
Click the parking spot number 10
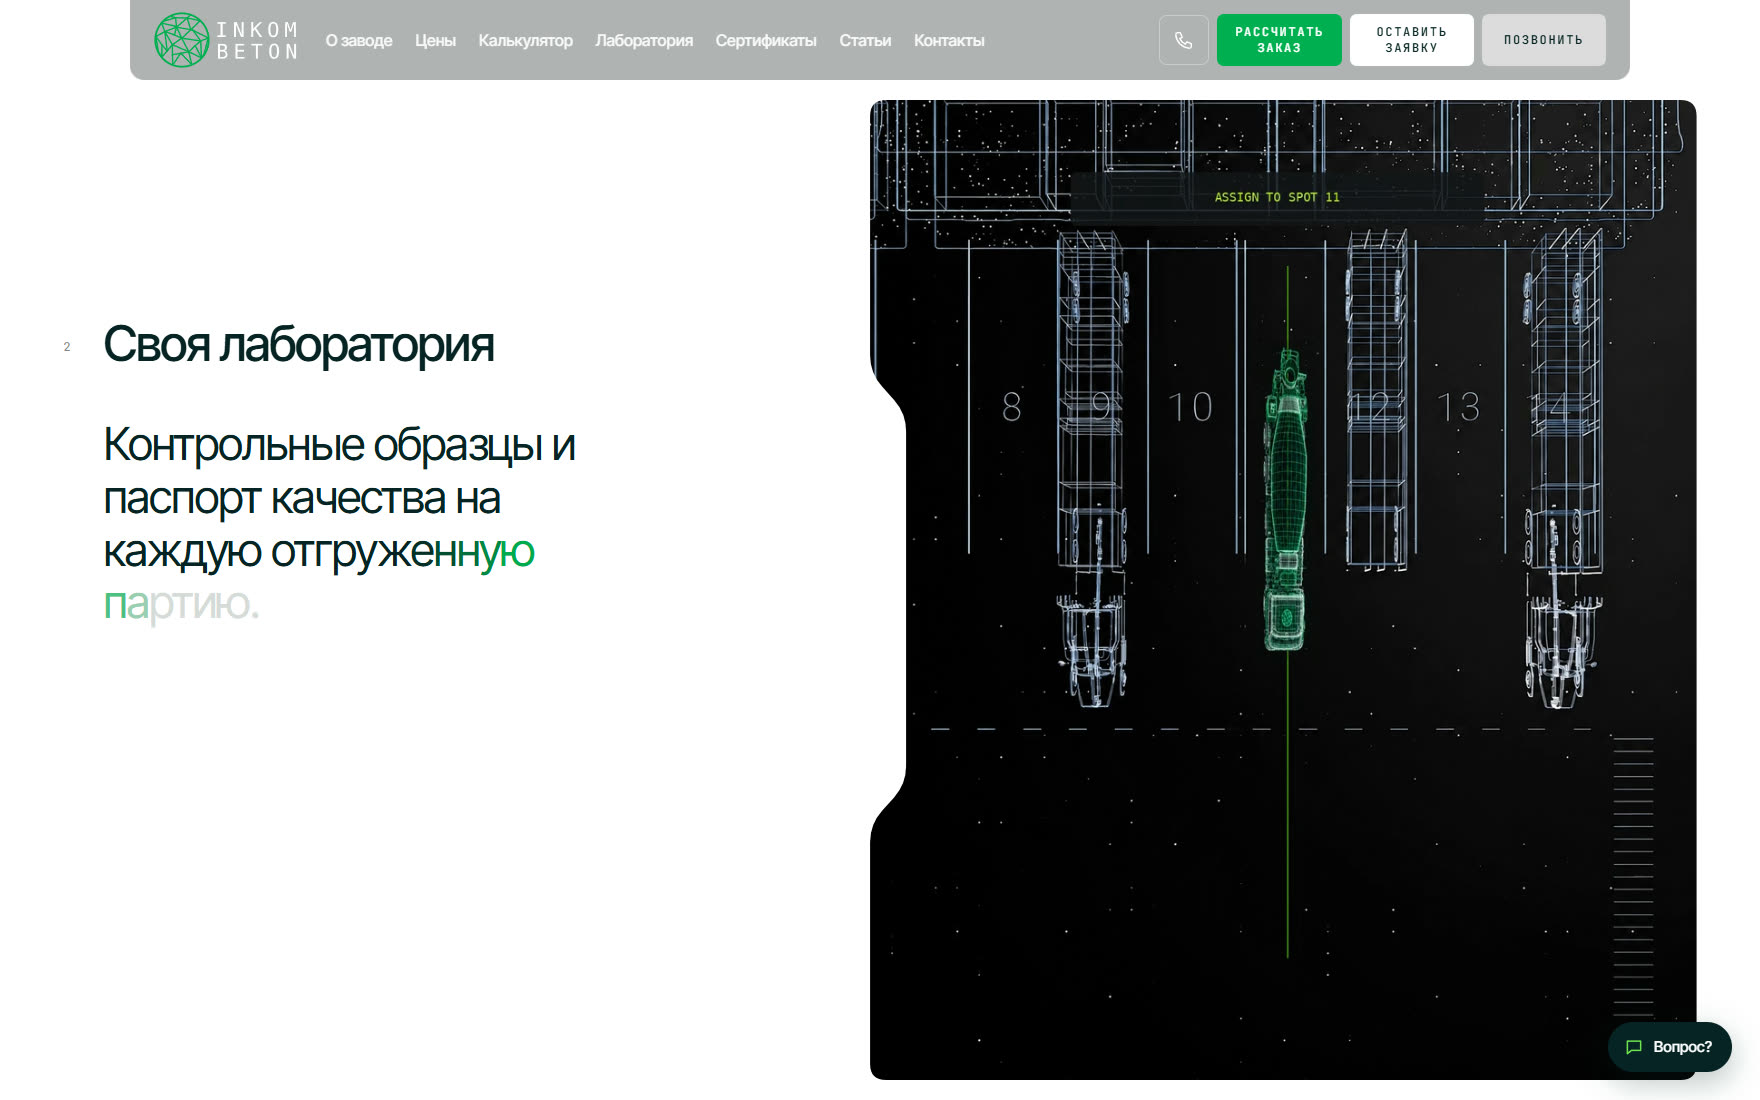click(x=1190, y=407)
